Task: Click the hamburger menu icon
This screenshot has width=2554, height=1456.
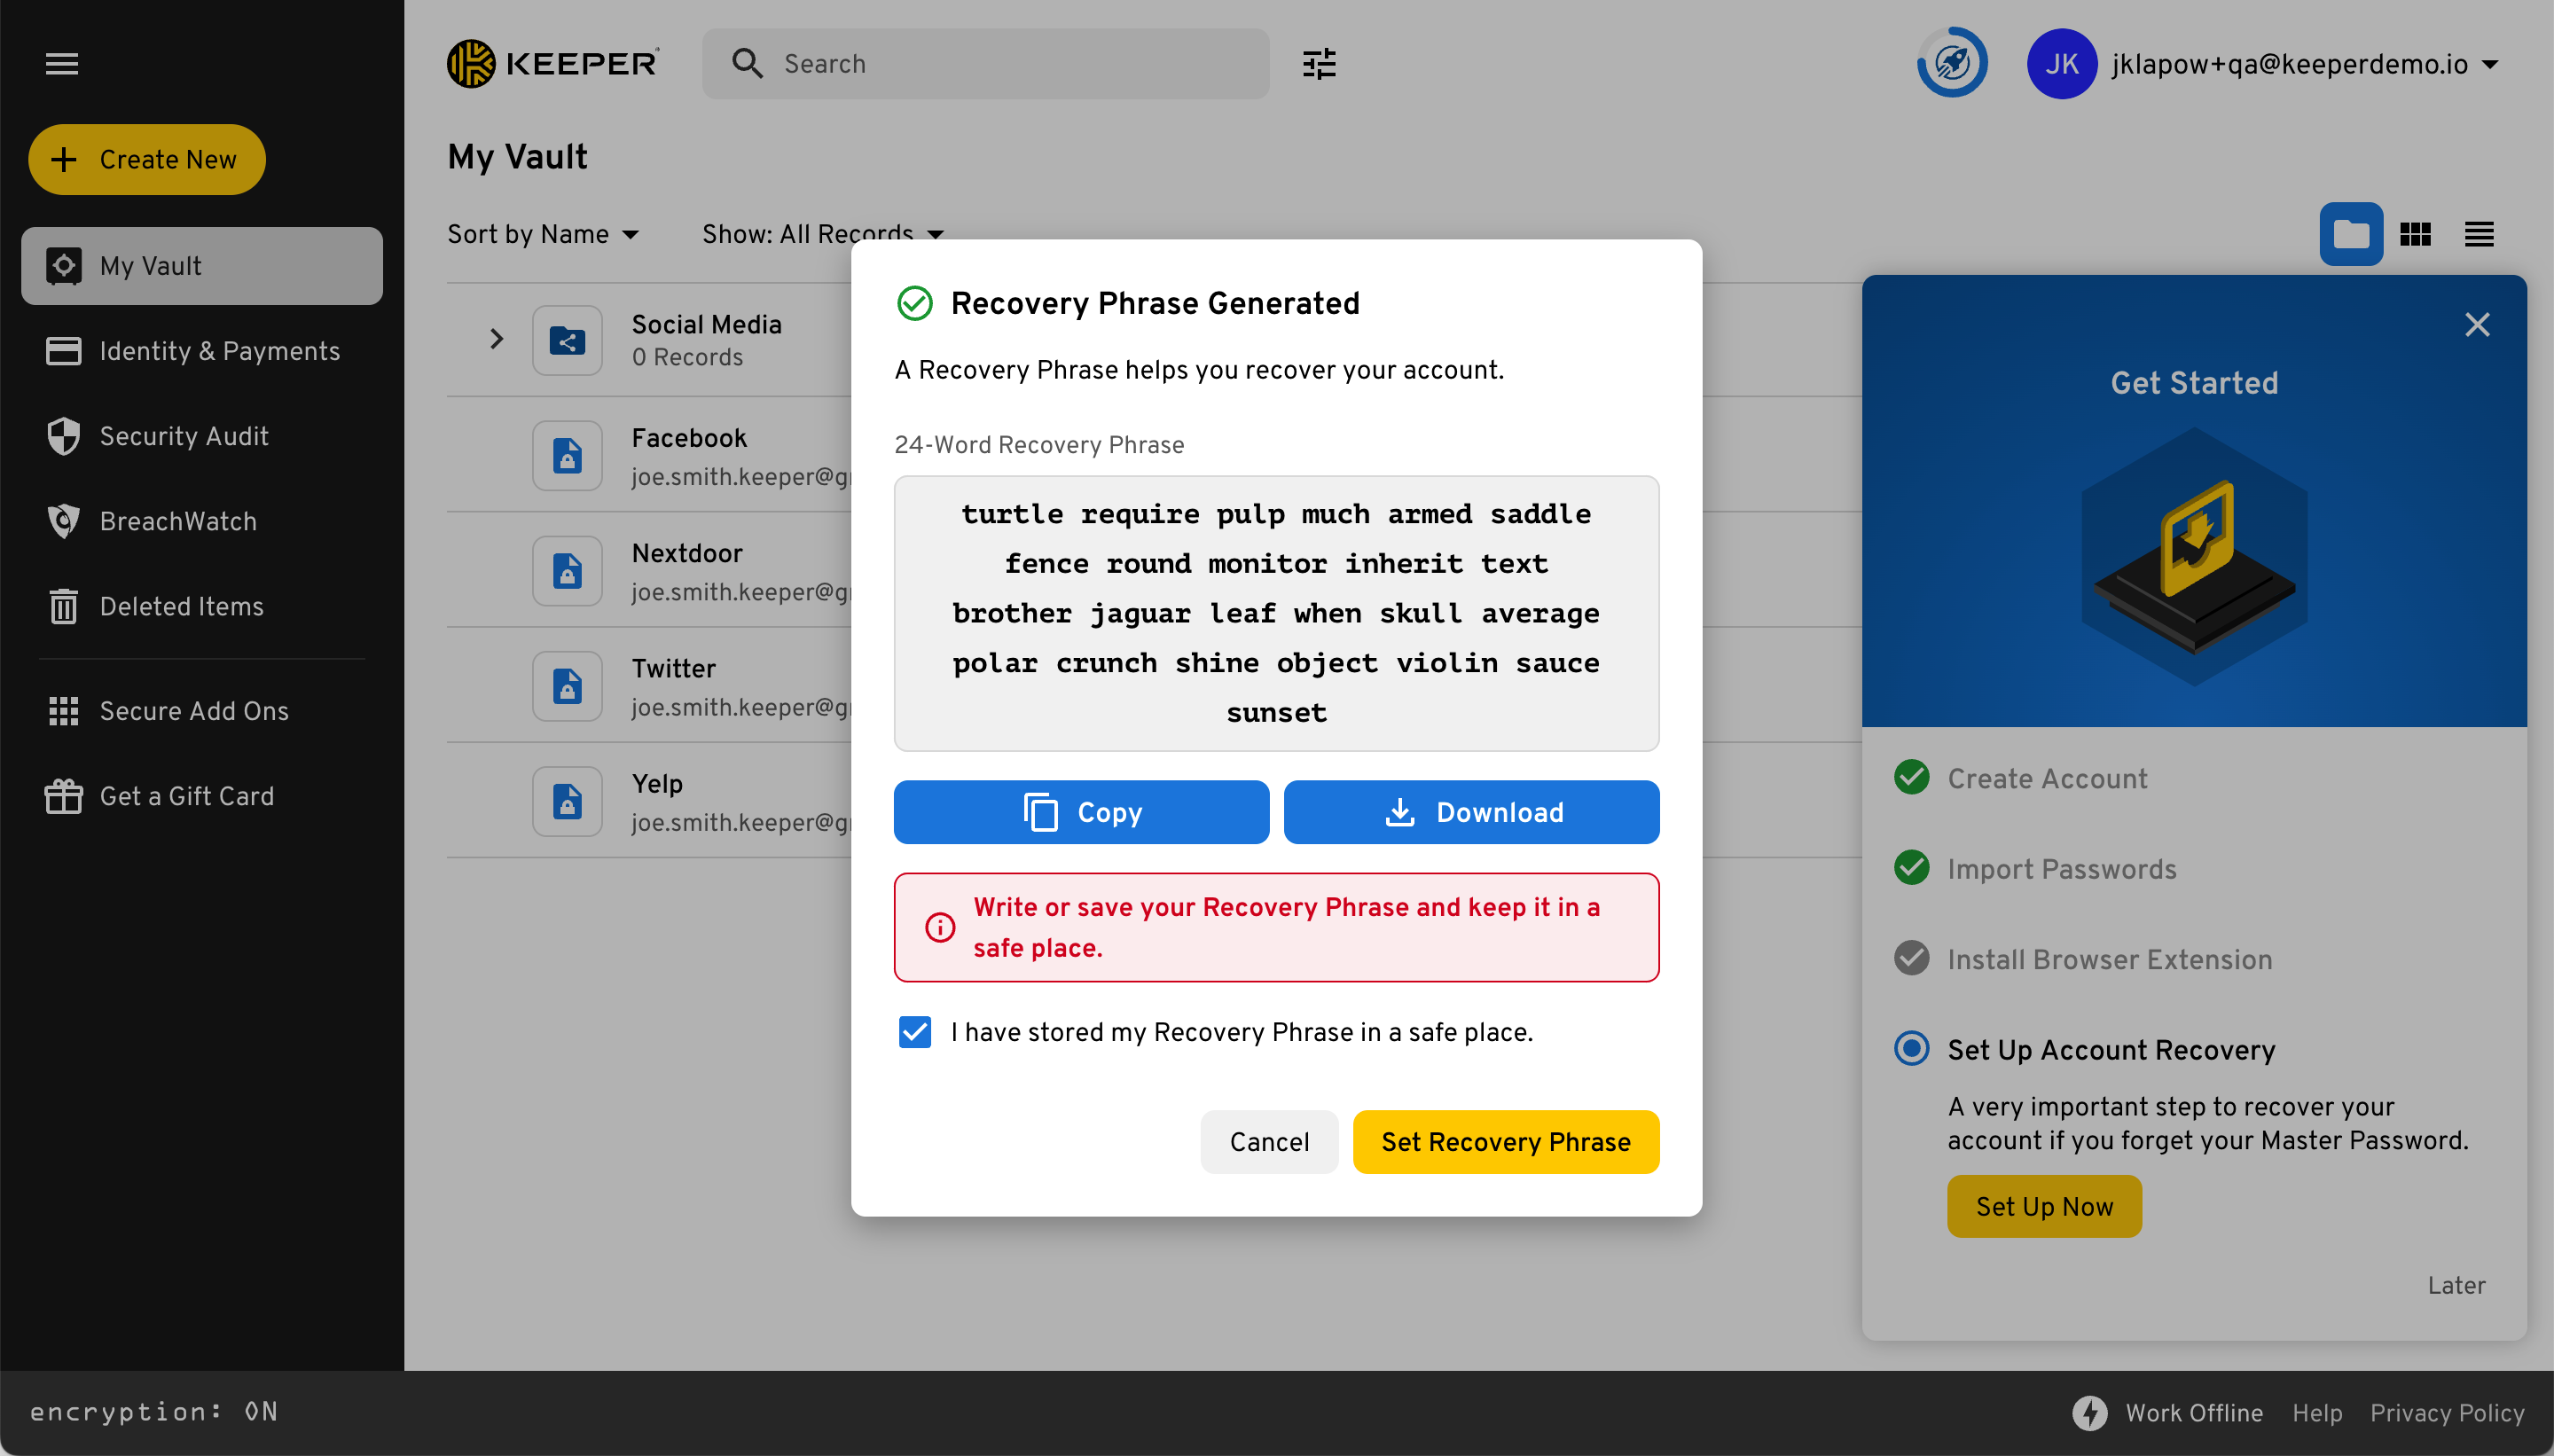Action: 62,64
